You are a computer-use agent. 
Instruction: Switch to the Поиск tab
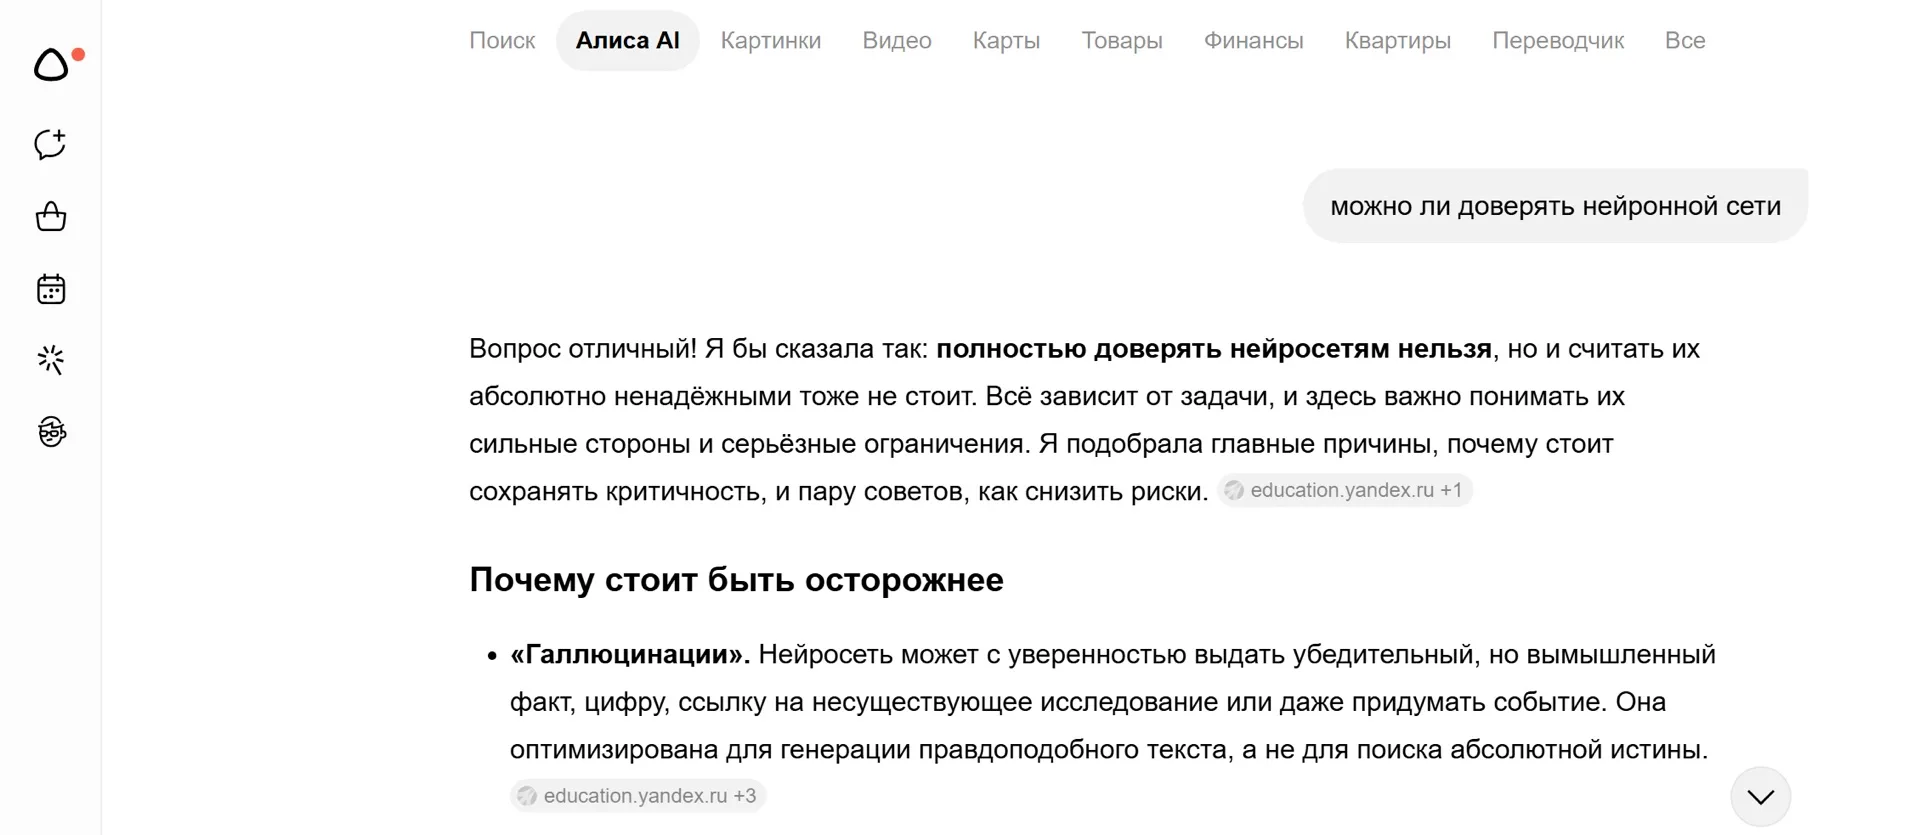click(x=502, y=41)
